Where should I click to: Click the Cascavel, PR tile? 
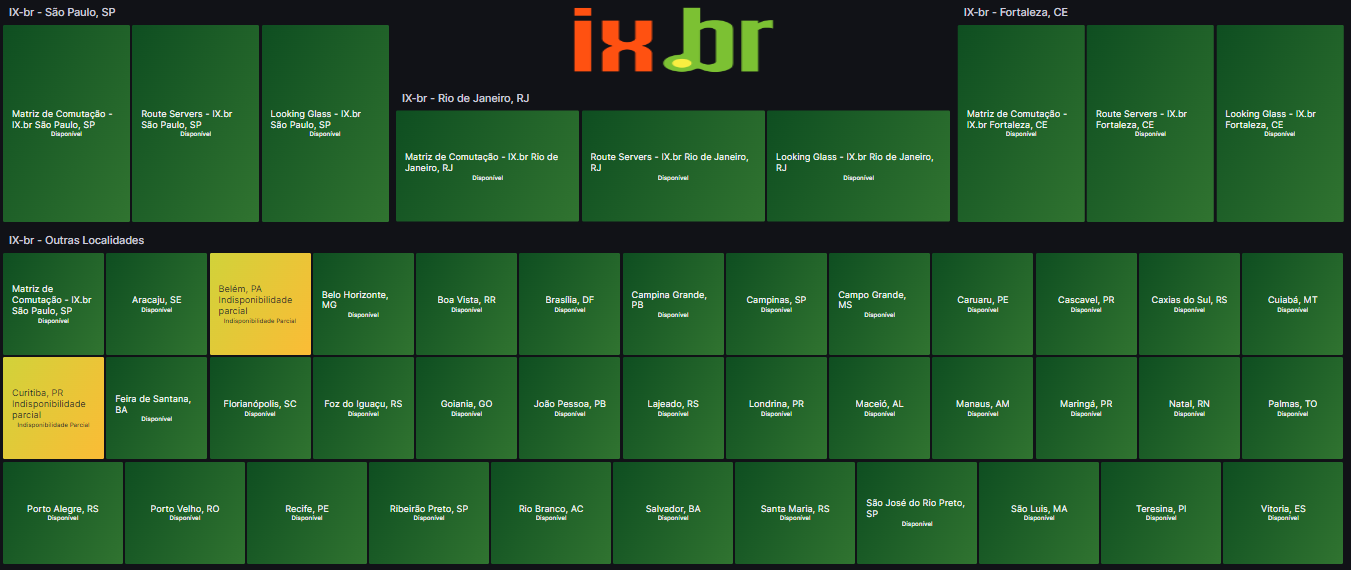1086,304
